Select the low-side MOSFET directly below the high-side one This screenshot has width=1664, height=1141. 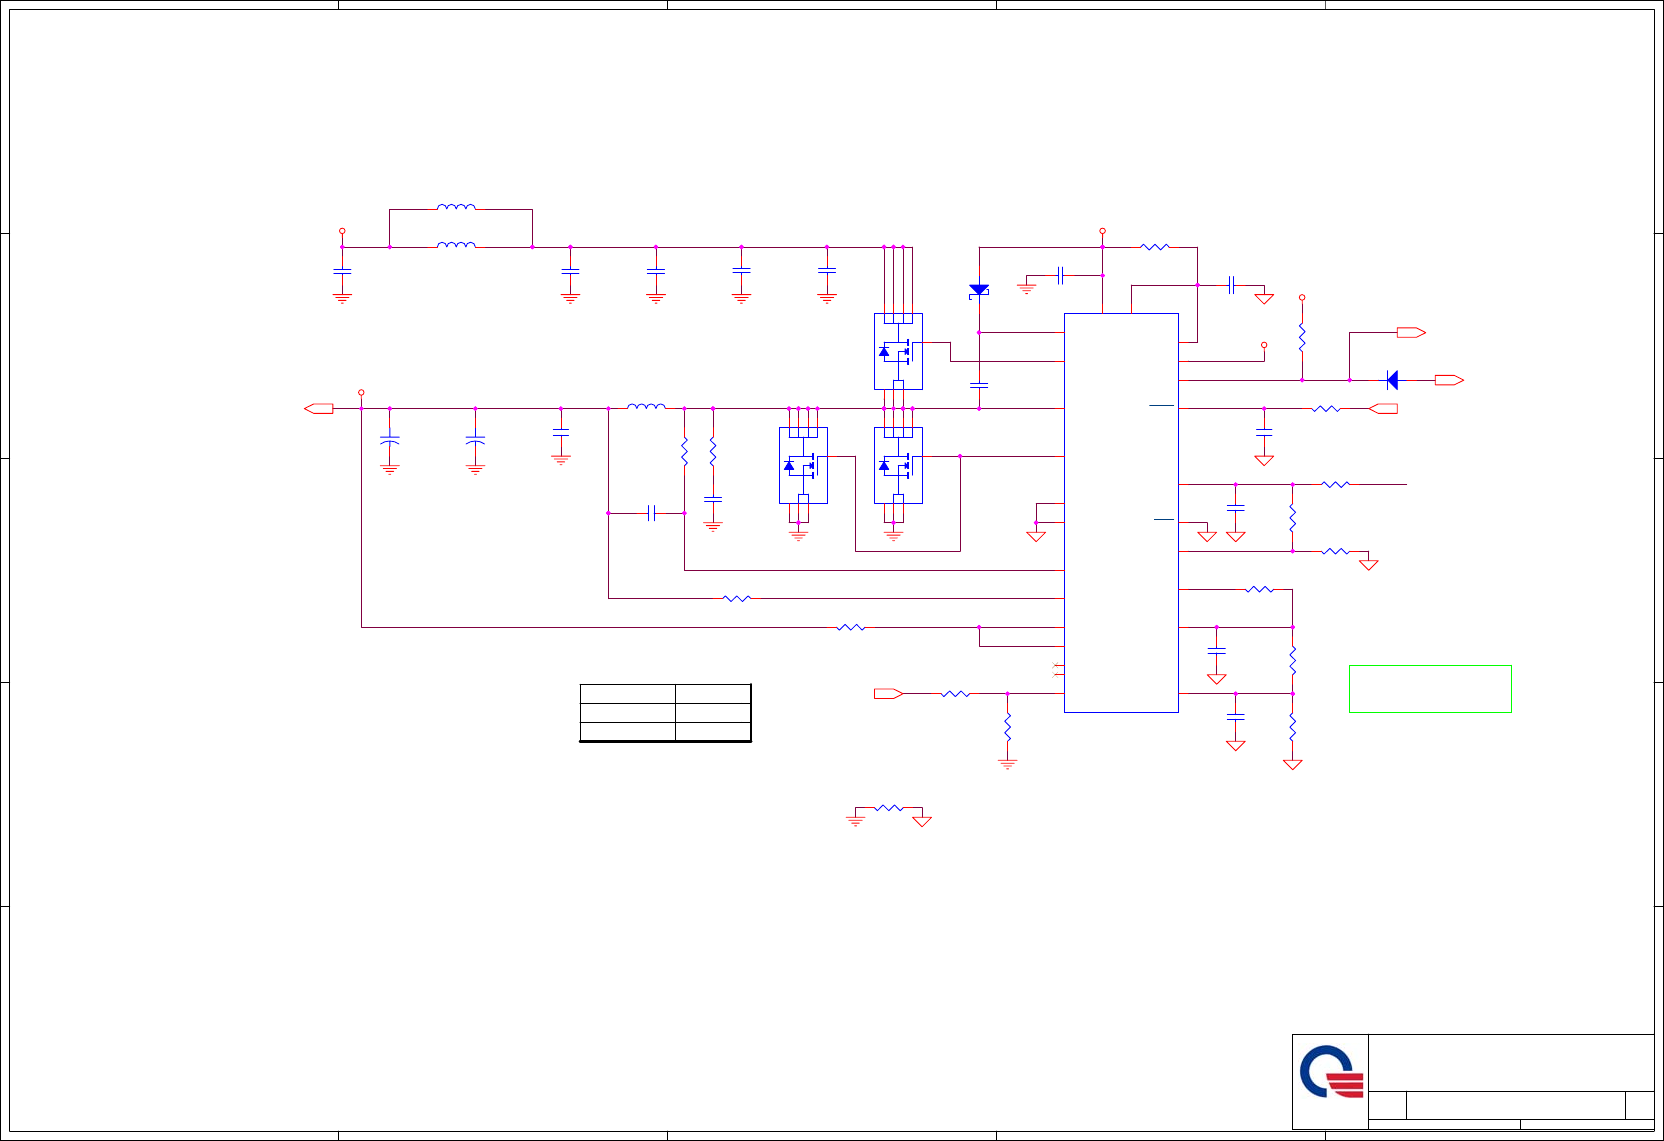coord(898,465)
